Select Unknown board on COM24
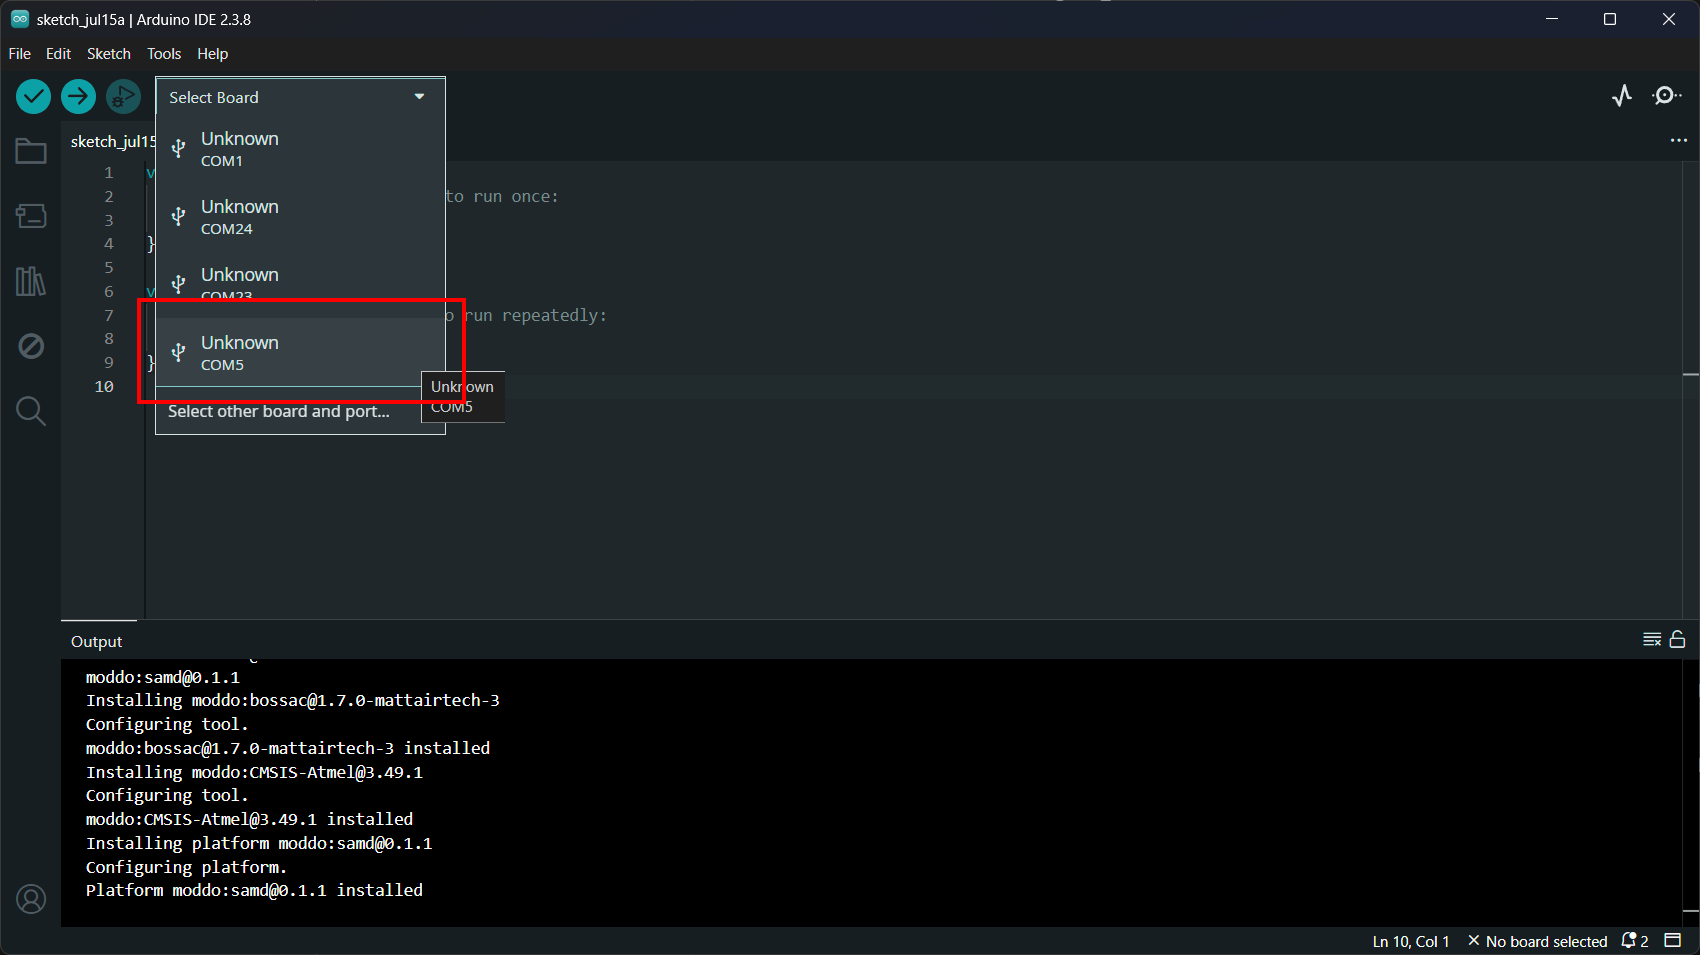Viewport: 1700px width, 955px height. tap(300, 216)
